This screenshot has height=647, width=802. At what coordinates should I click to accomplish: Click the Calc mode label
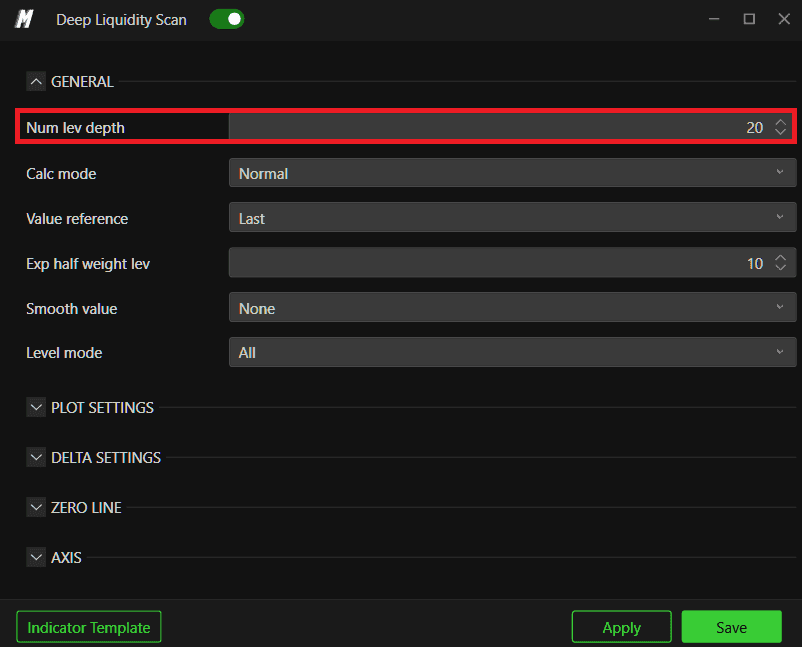[61, 174]
